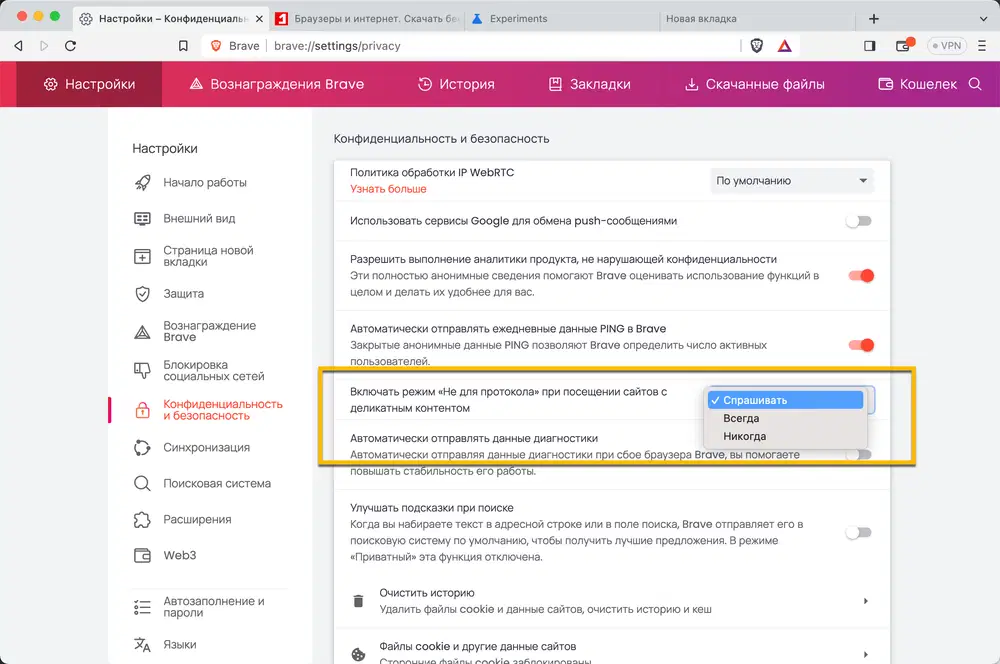Open the Brave Wallet toolbar icon

(904, 45)
